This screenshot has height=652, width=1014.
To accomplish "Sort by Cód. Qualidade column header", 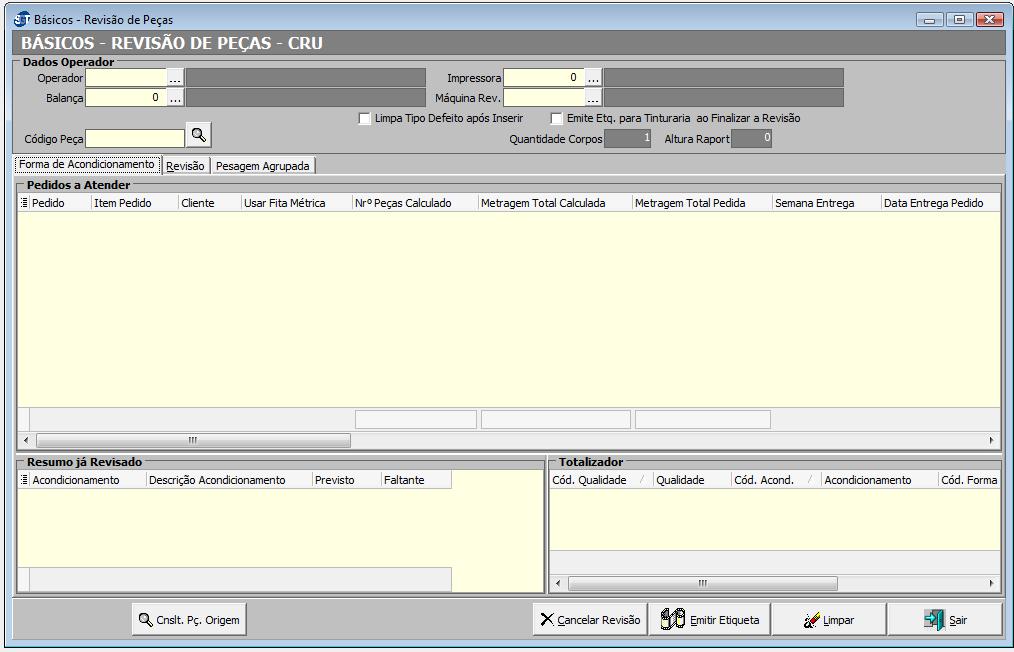I will tap(590, 480).
